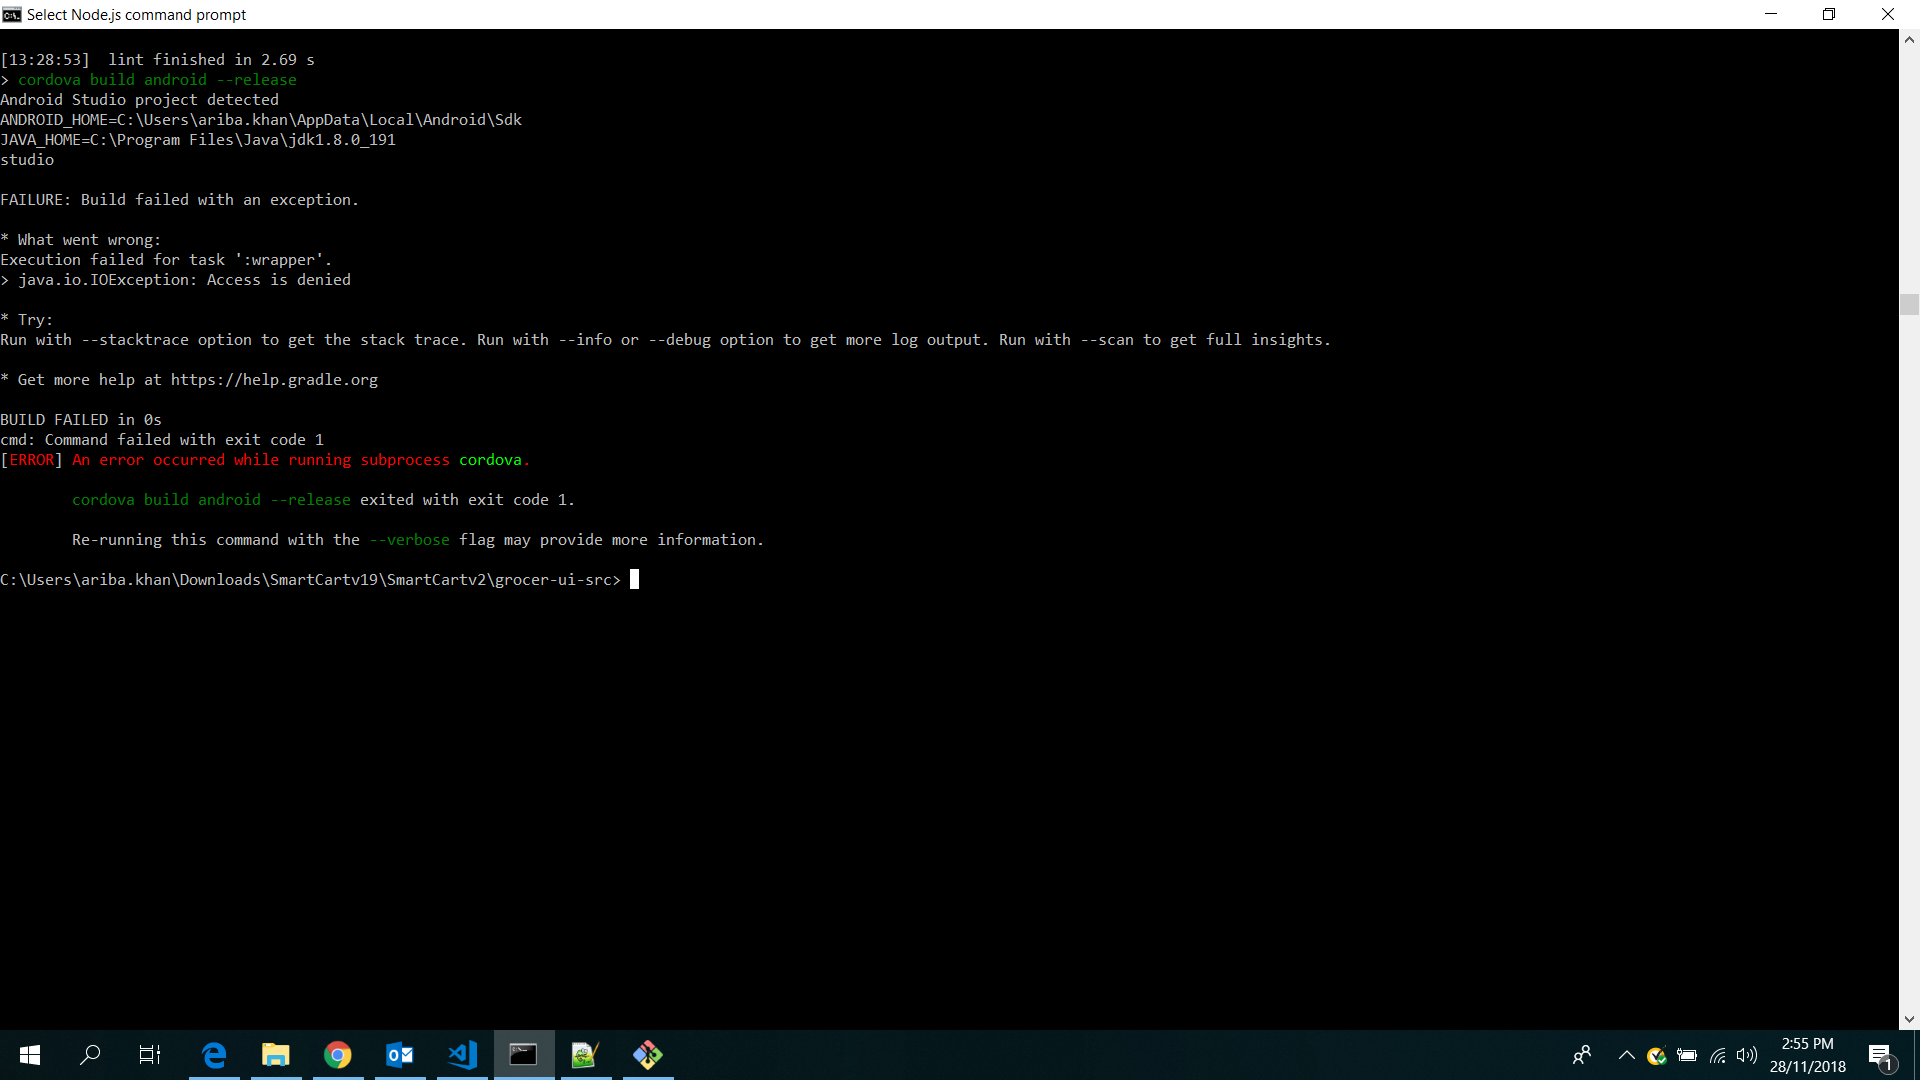Screen dimensions: 1920x1080
Task: Switch to Google Chrome in the taskbar
Action: click(338, 1055)
